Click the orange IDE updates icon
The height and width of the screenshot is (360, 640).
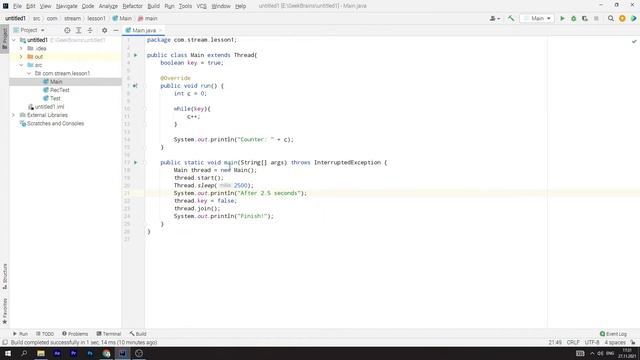622,18
